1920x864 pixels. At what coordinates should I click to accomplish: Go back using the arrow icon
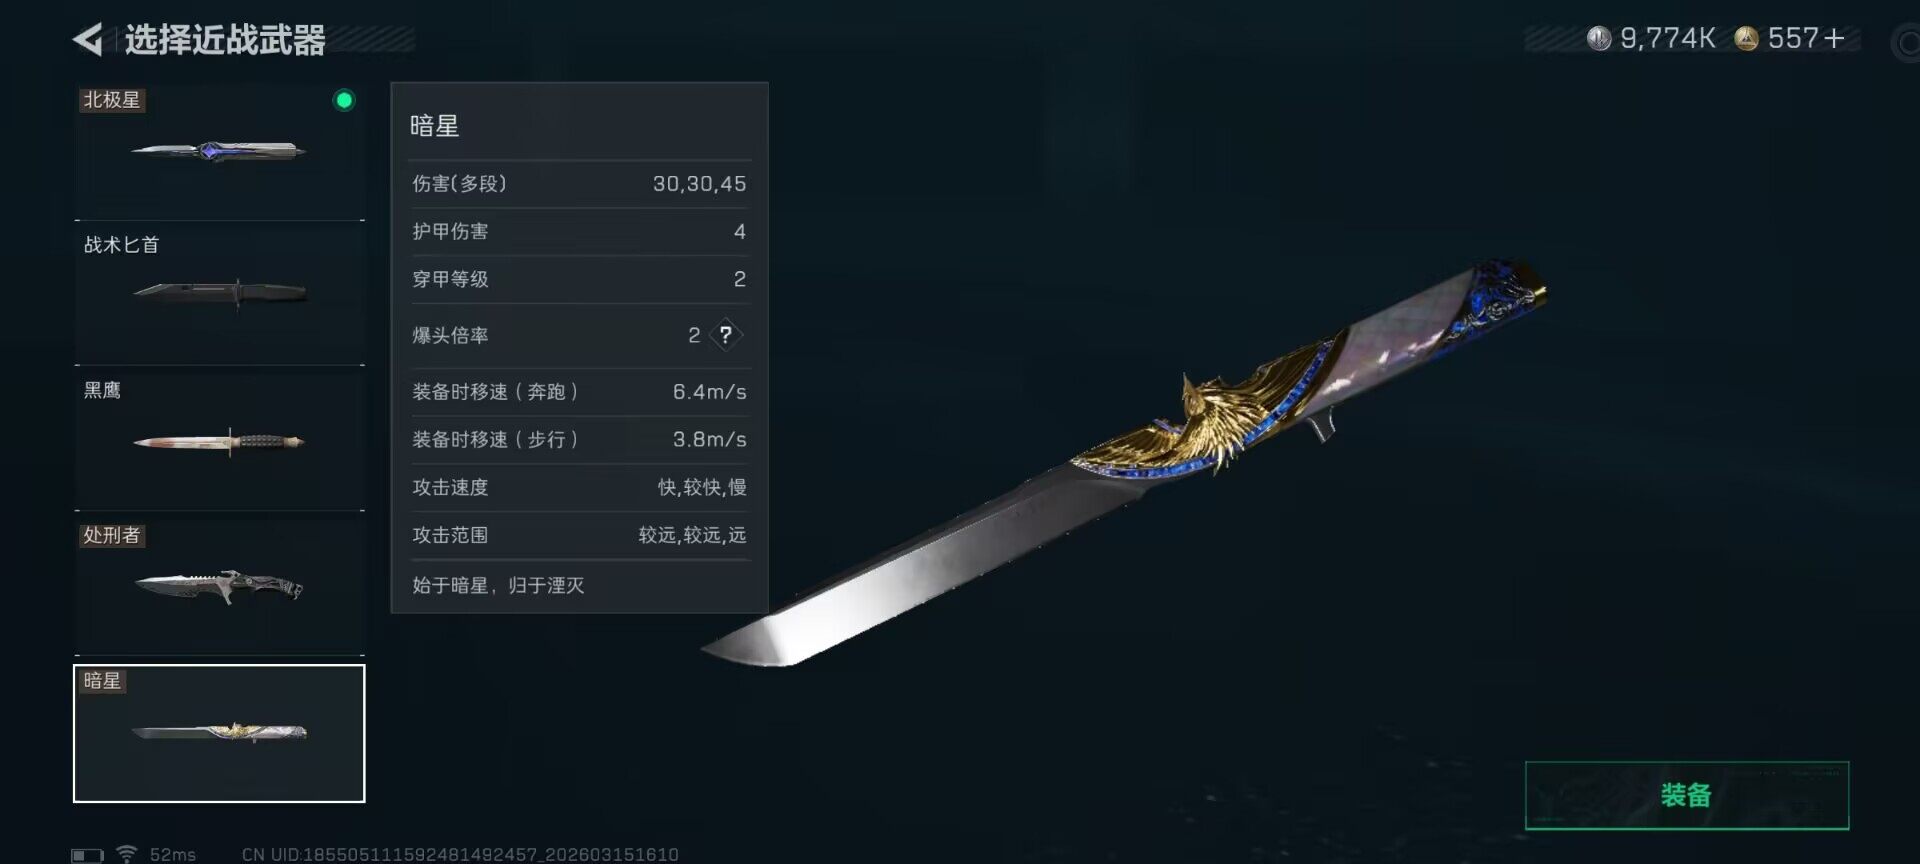(88, 39)
